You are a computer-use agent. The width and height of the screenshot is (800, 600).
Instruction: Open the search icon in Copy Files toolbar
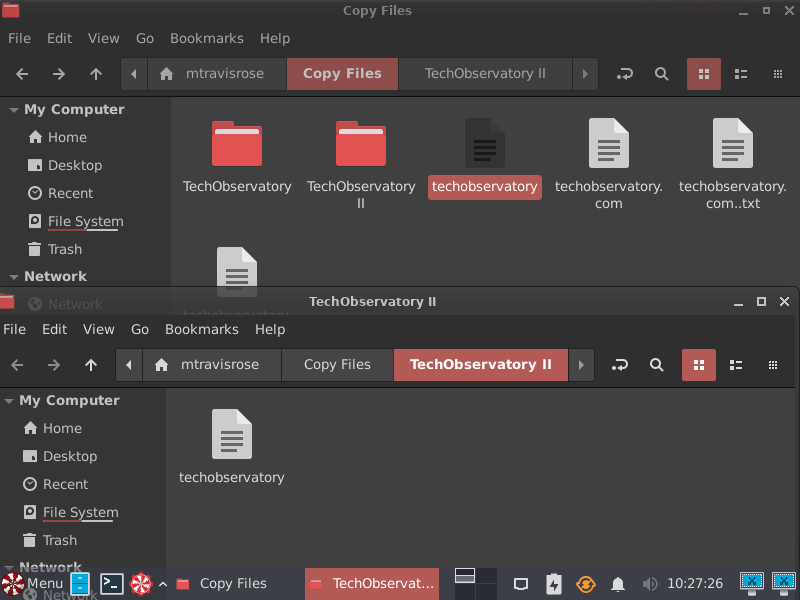[x=660, y=73]
